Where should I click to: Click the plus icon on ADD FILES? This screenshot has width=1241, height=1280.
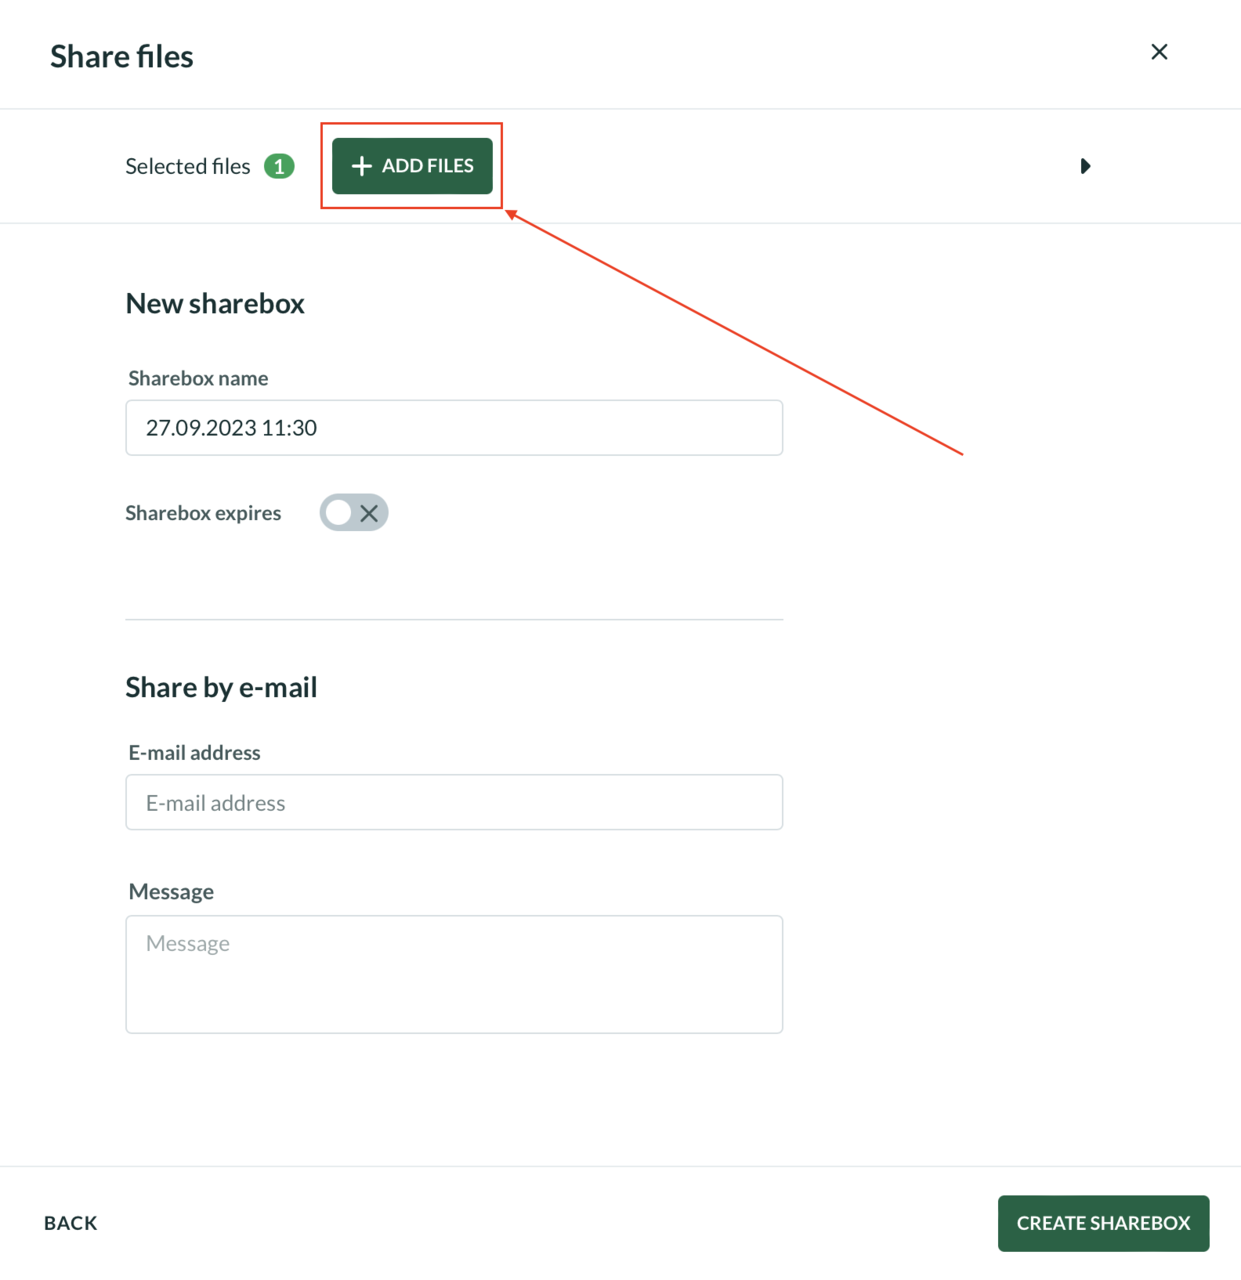tap(361, 166)
